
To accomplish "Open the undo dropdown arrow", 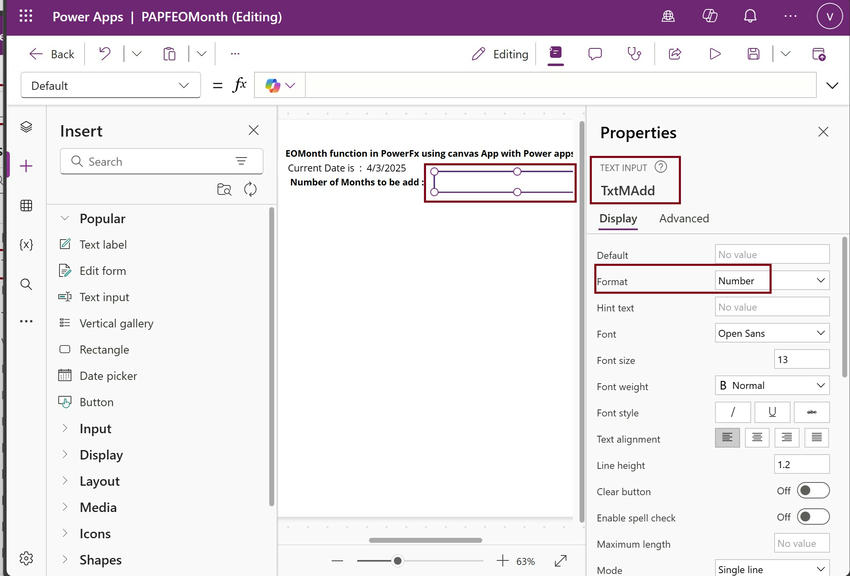I will click(137, 54).
